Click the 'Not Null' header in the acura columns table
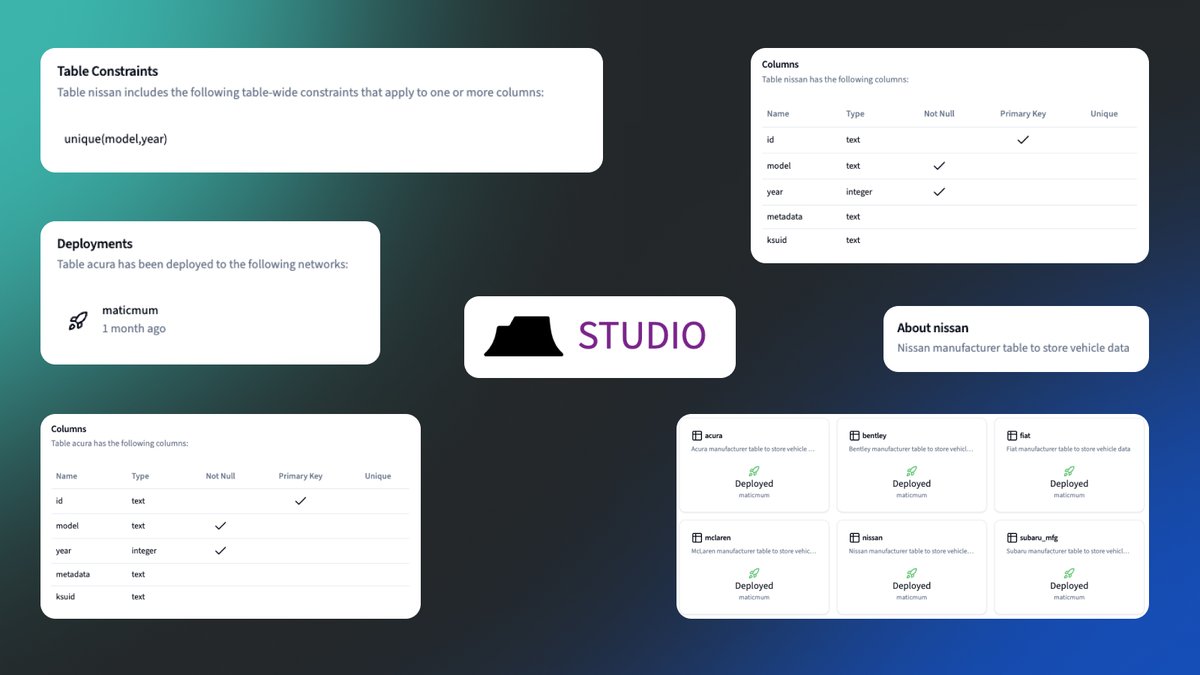The height and width of the screenshot is (675, 1200). (x=220, y=476)
